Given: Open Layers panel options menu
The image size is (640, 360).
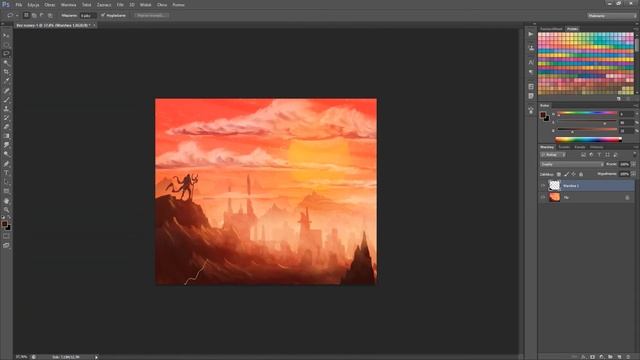Looking at the screenshot, I should pos(636,147).
